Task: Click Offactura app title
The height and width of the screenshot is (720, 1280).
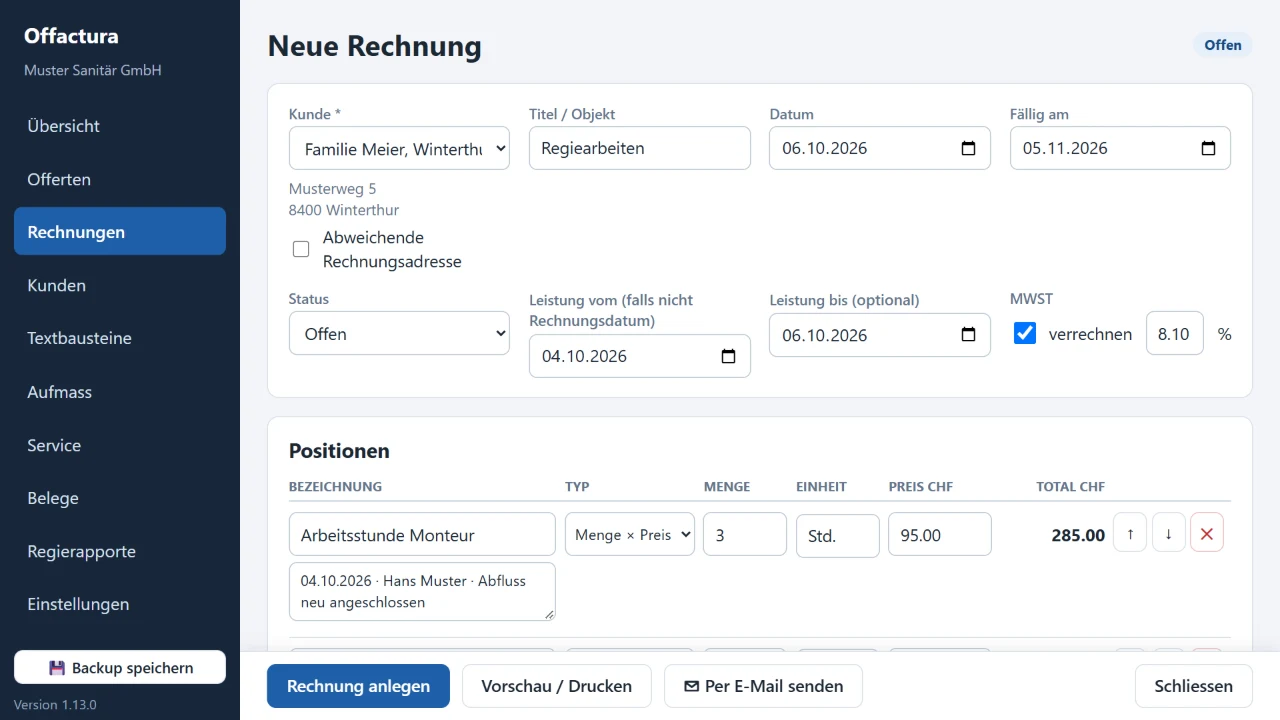Action: pos(71,36)
